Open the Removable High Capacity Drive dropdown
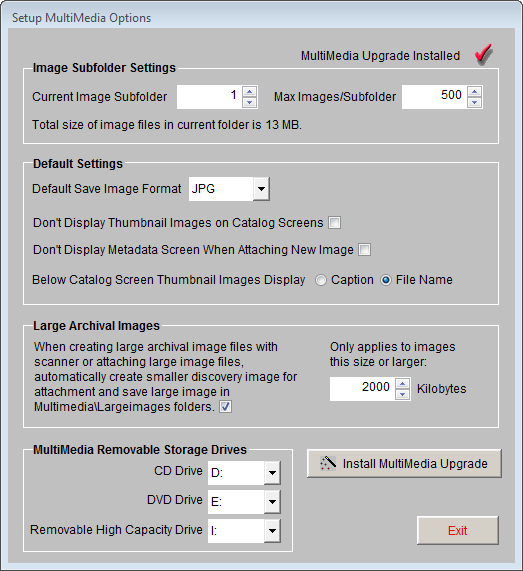The height and width of the screenshot is (571, 523). (272, 531)
